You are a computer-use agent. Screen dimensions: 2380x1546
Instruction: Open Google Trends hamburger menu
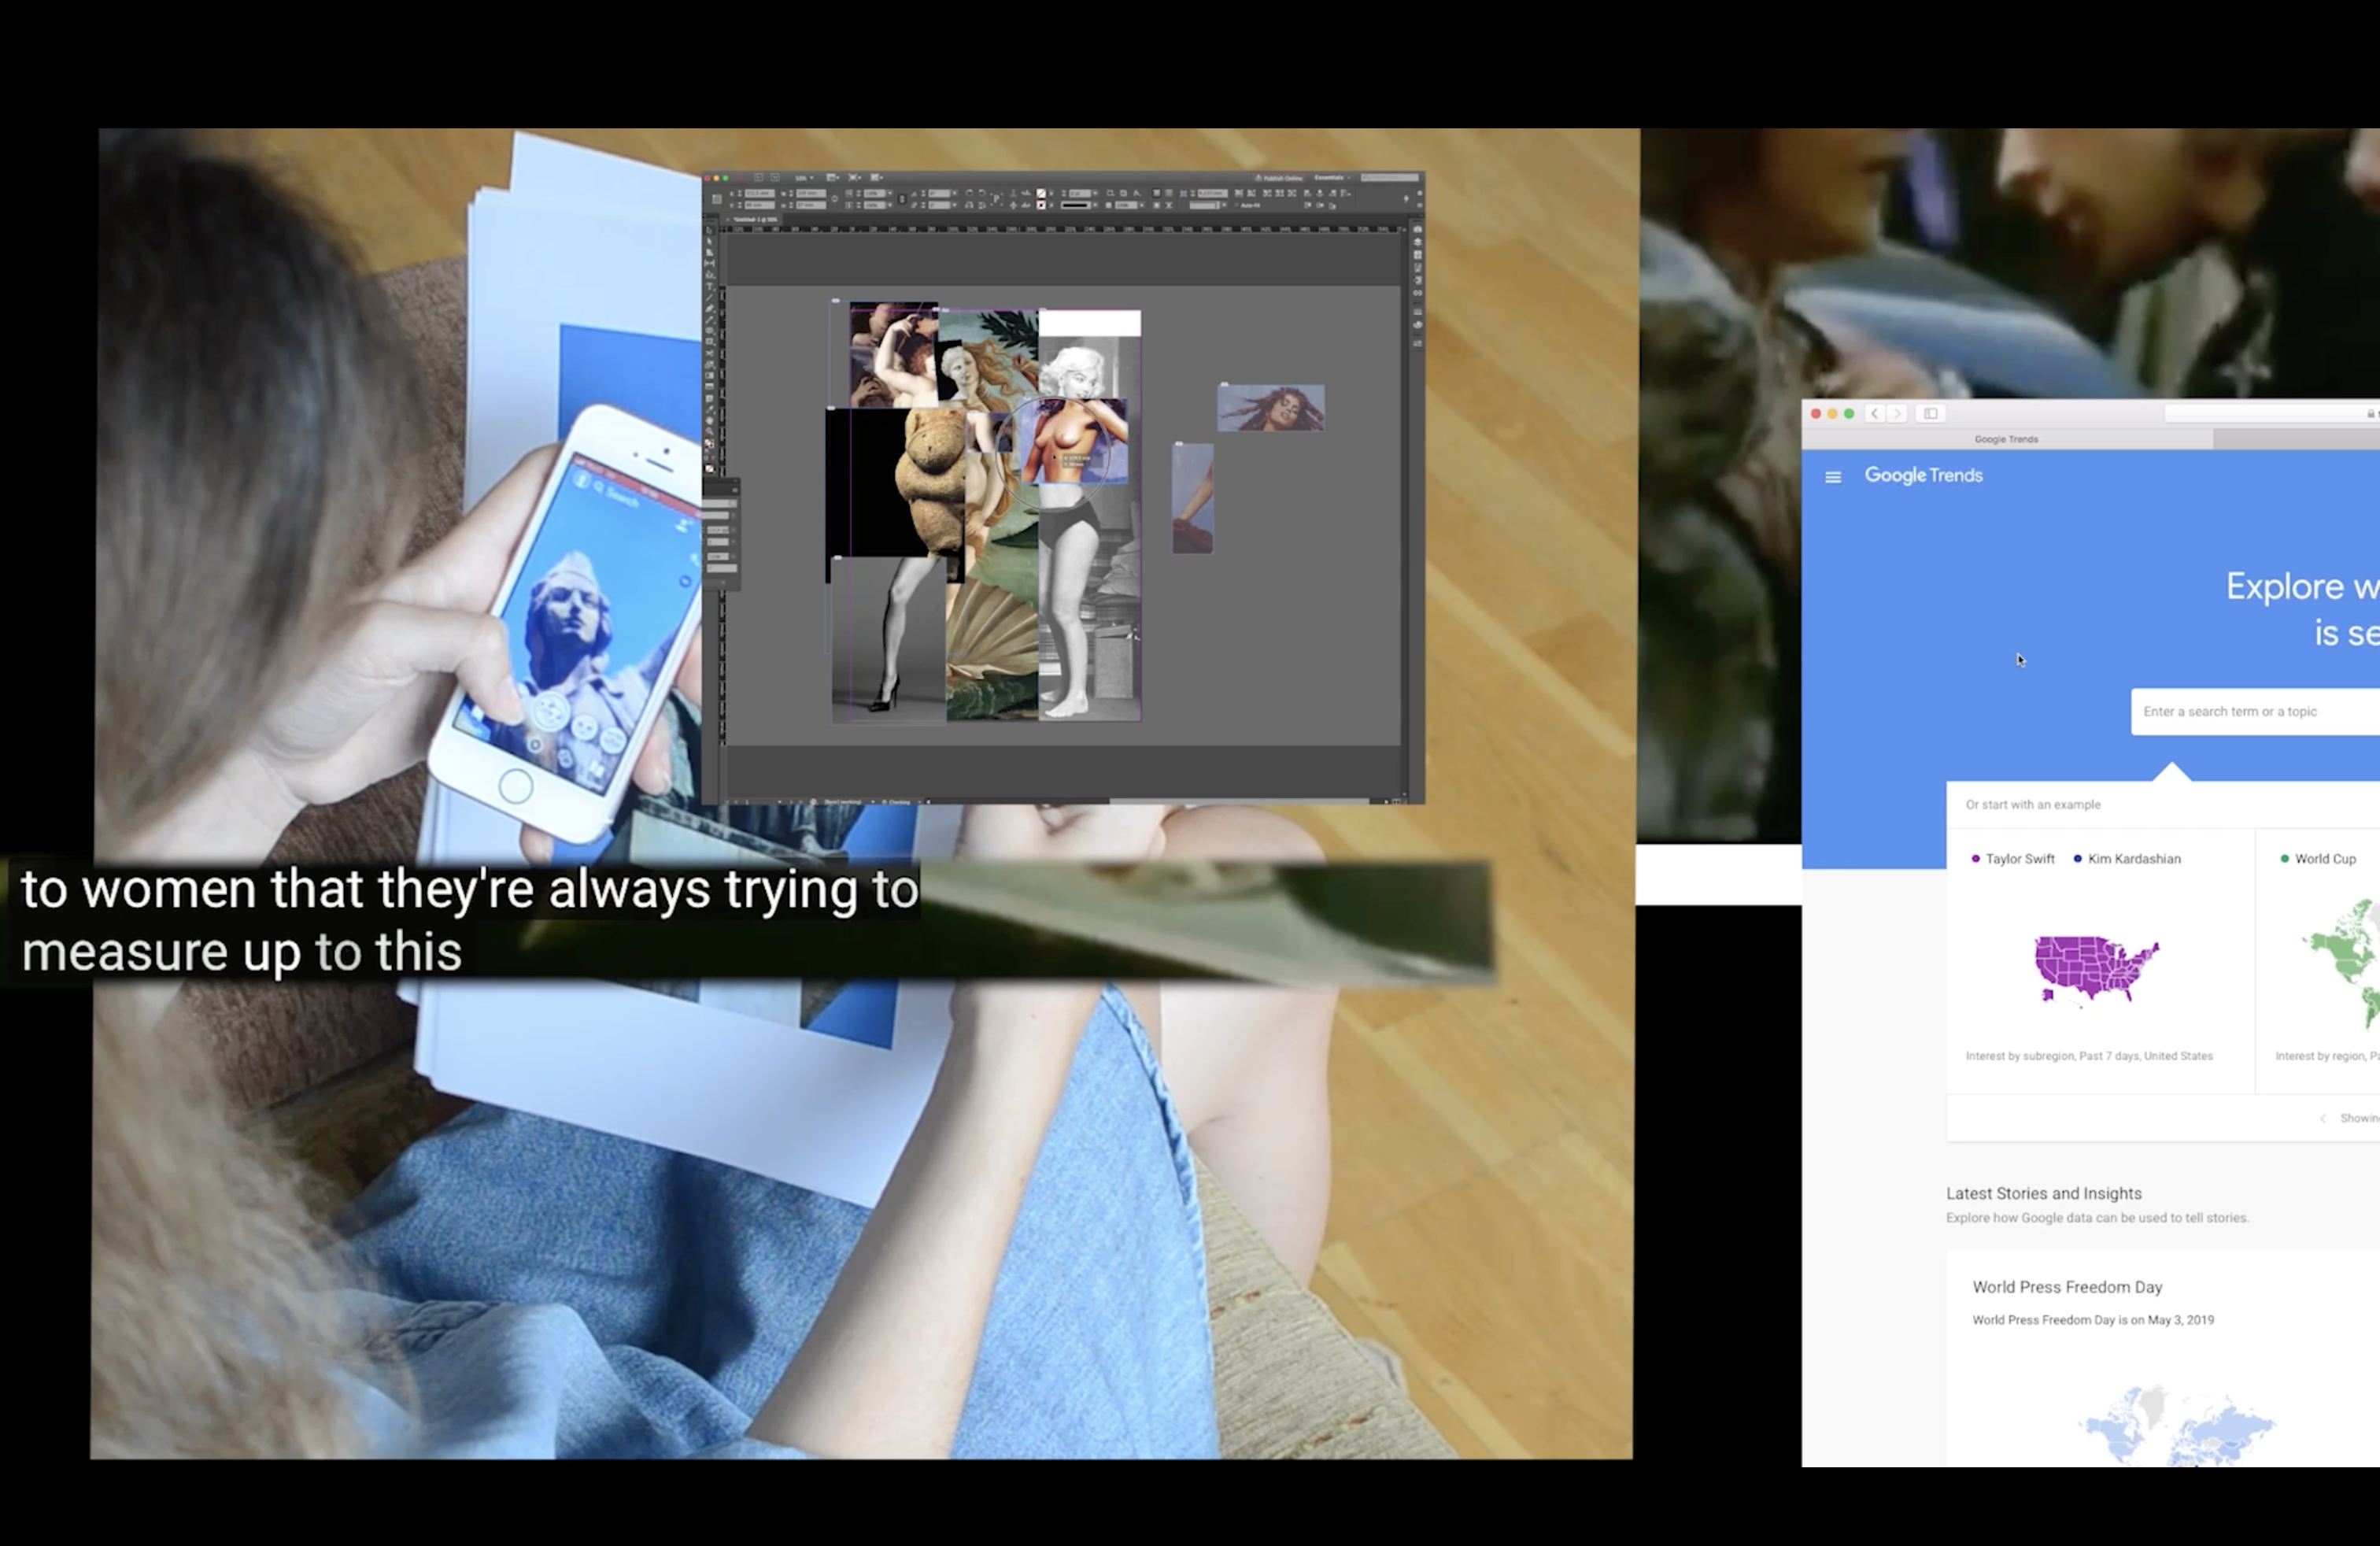[x=1833, y=477]
